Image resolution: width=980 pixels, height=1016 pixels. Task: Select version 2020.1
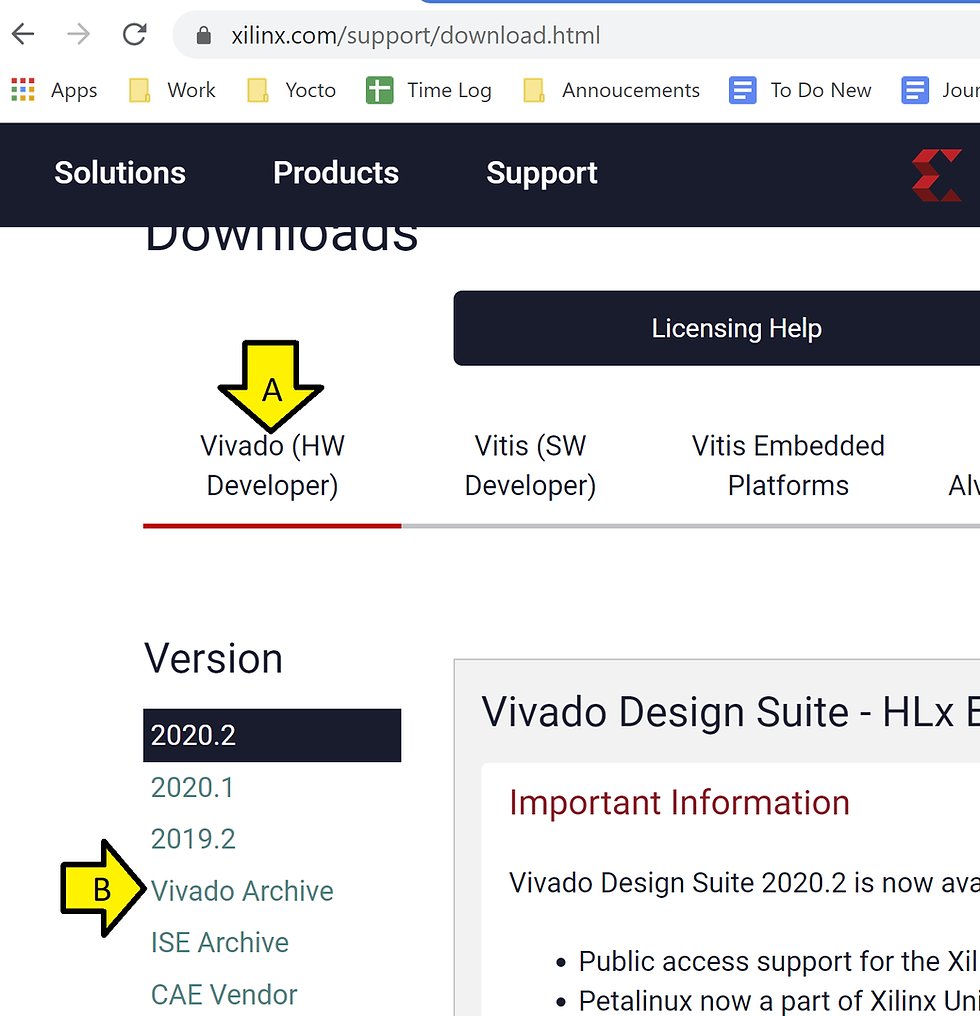pyautogui.click(x=192, y=788)
